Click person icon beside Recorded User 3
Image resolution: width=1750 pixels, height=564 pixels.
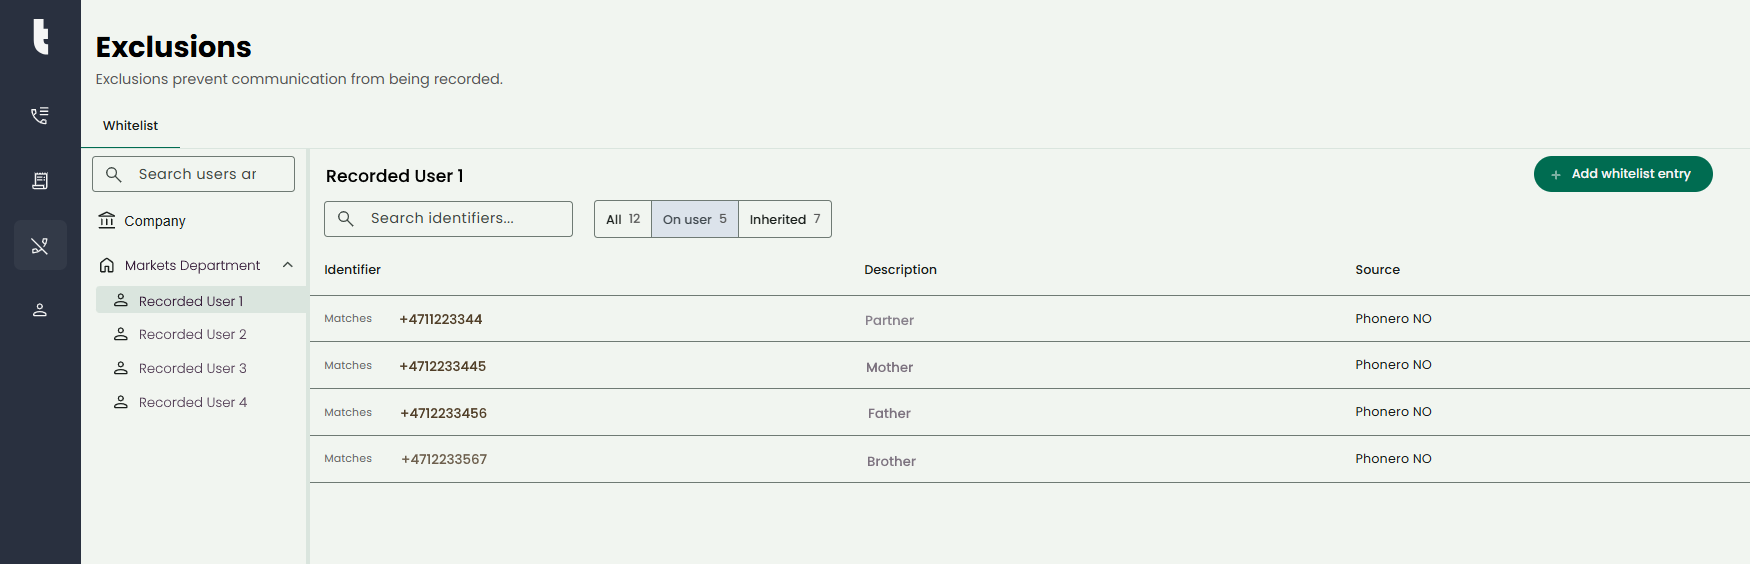121,368
